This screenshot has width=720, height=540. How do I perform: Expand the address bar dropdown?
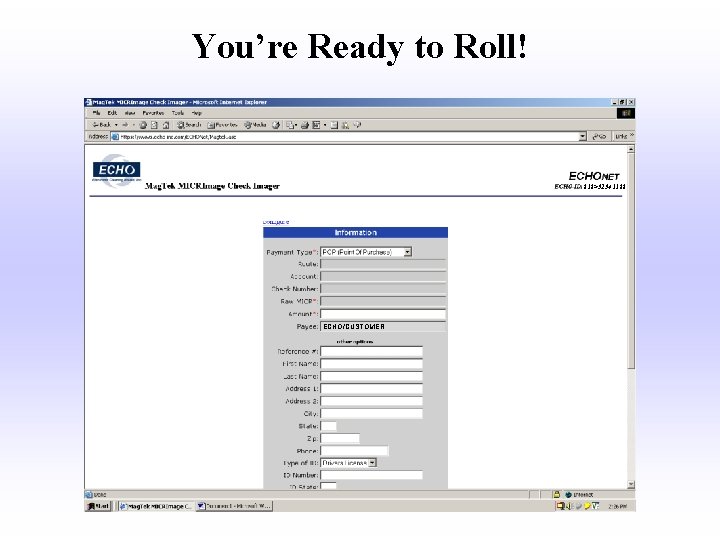coord(583,136)
